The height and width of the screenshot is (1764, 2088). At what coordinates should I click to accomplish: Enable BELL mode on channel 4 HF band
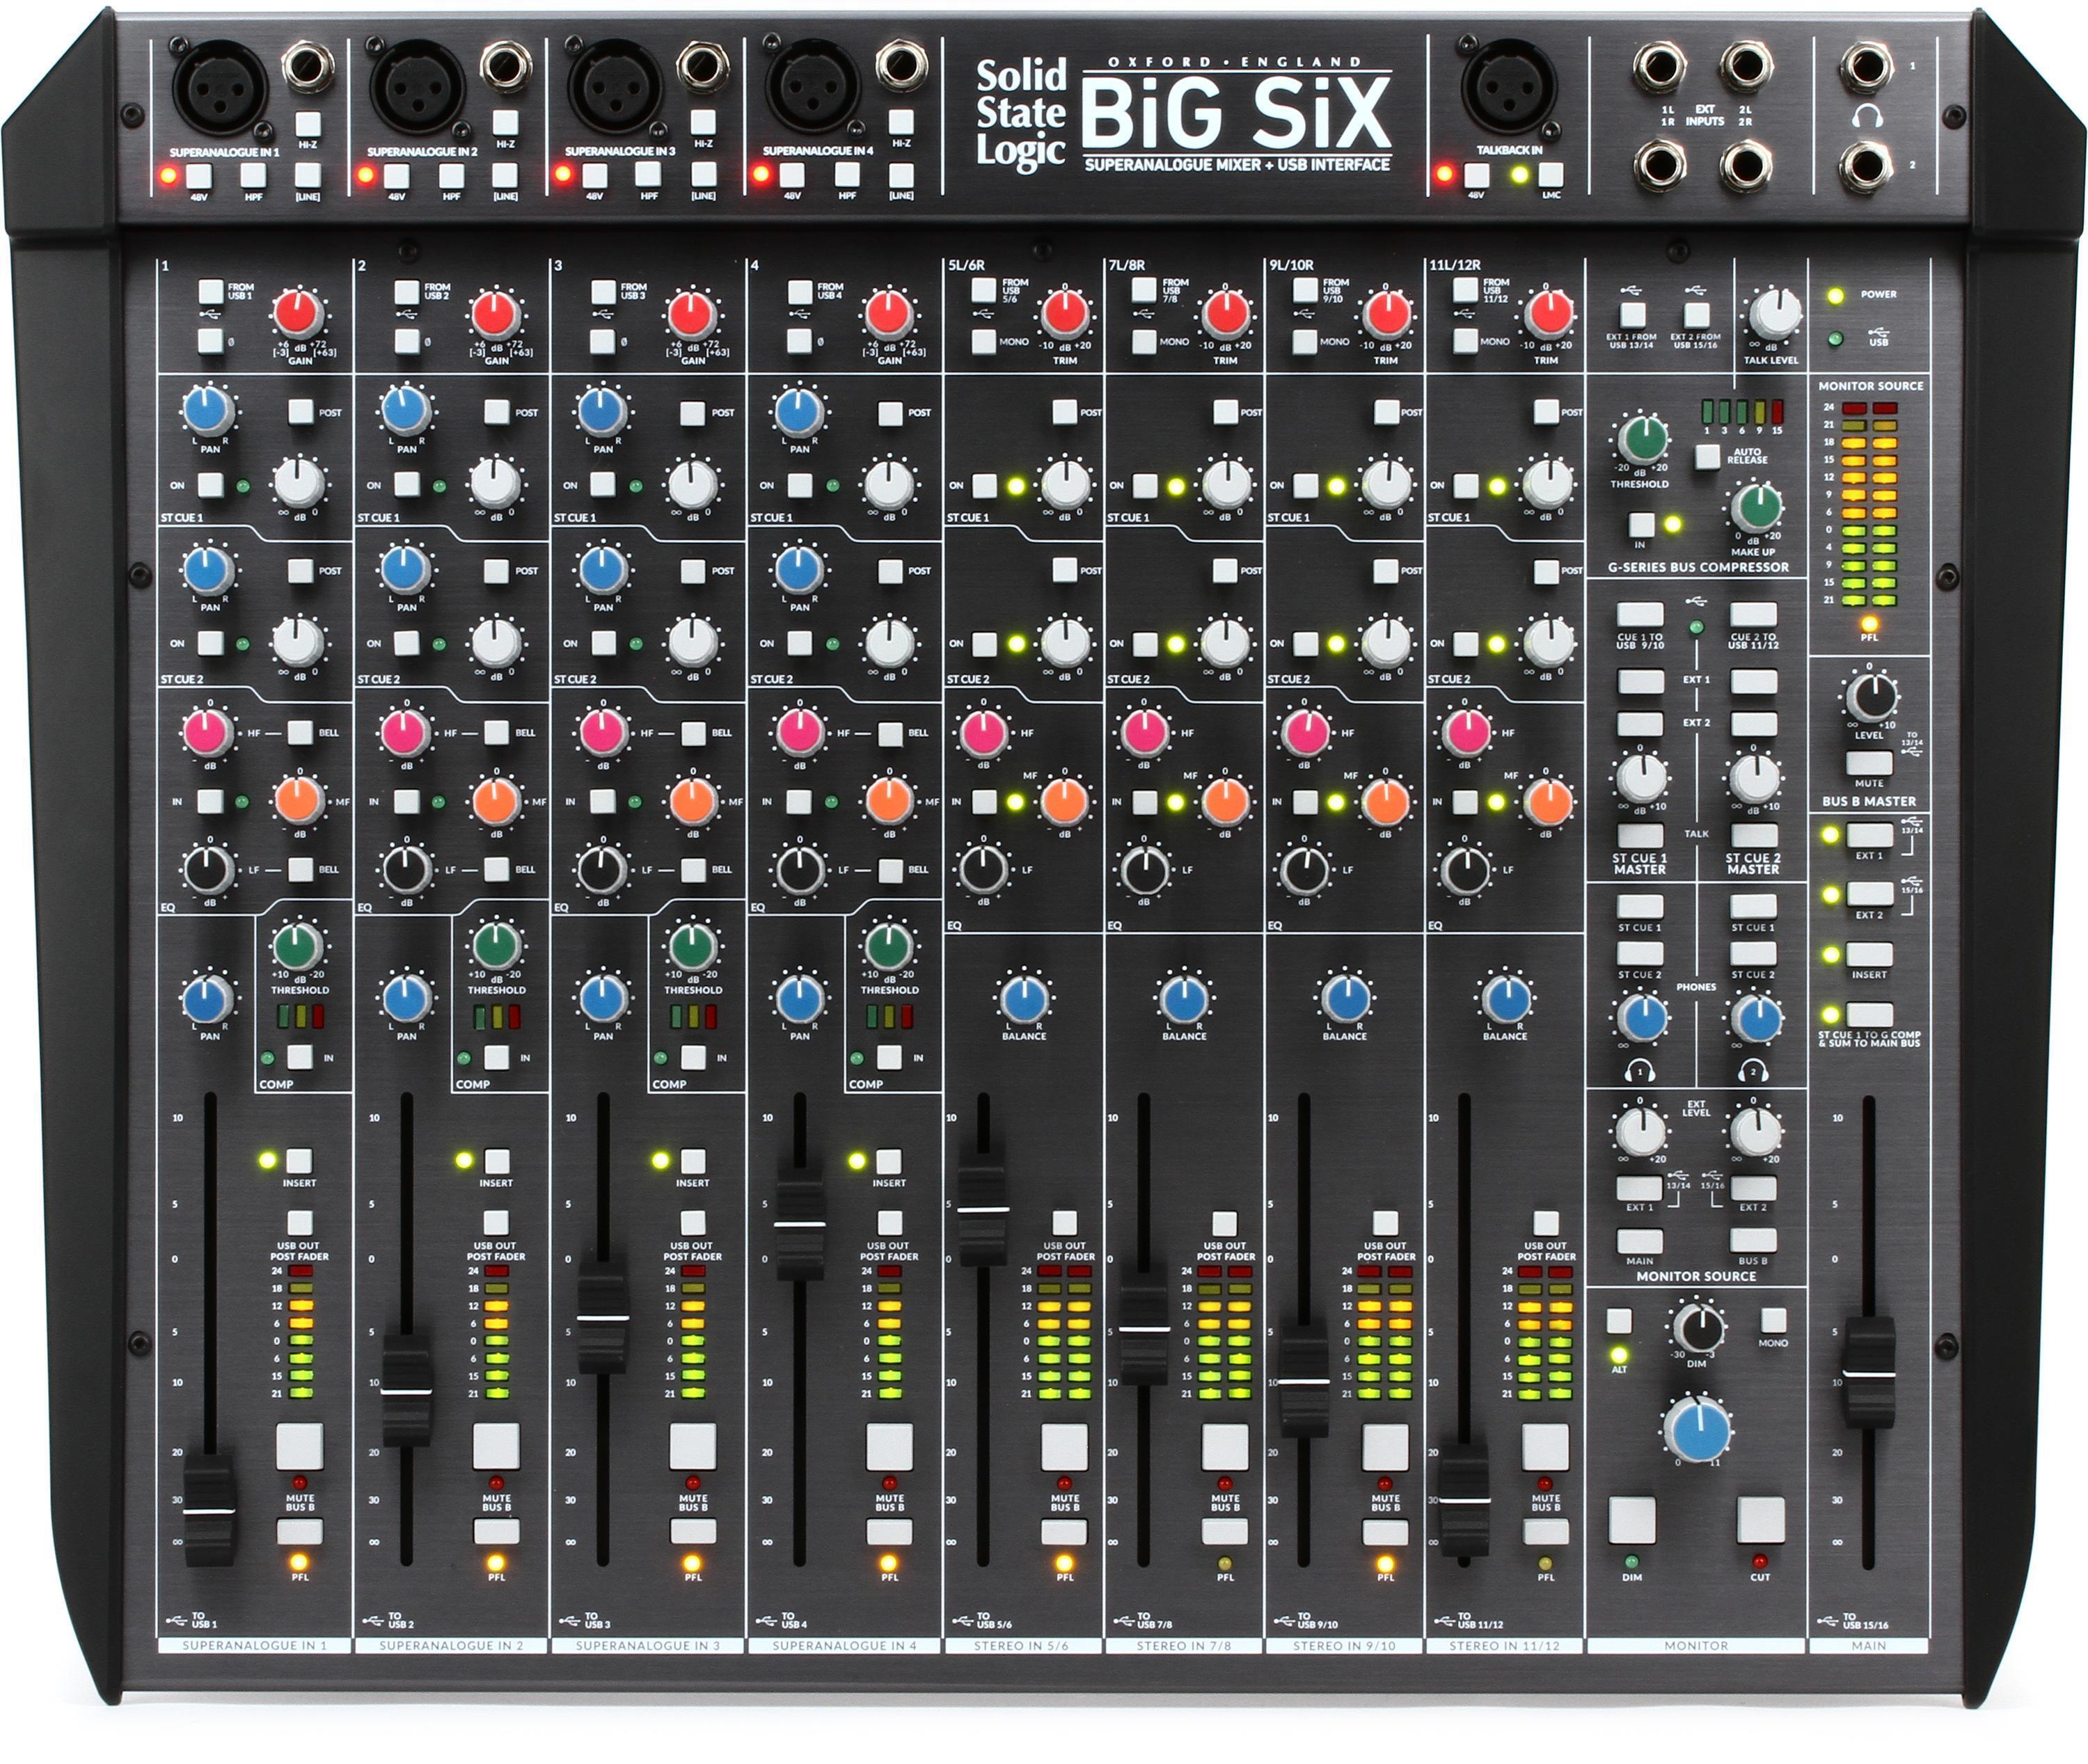(x=891, y=735)
